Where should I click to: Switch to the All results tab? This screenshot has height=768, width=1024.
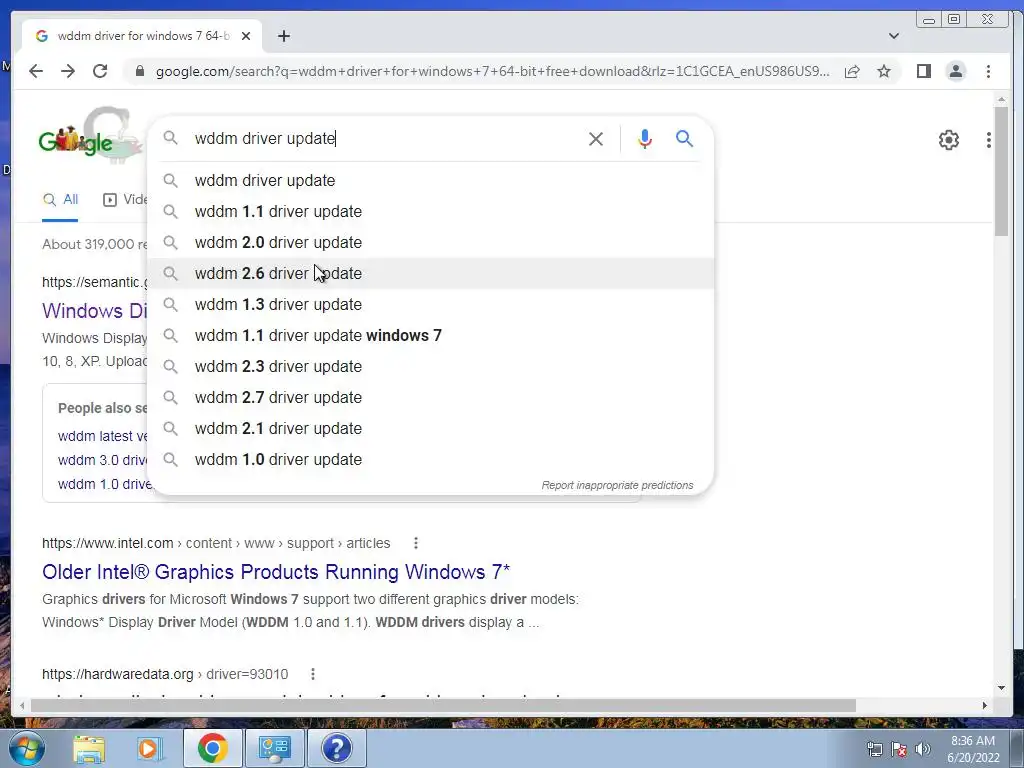pos(60,199)
